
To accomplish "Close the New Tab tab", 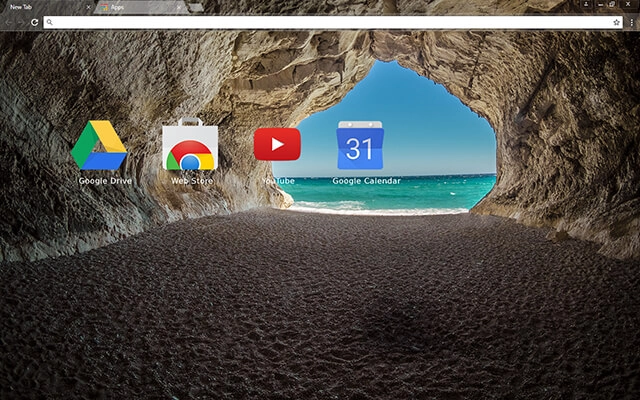I will [88, 7].
